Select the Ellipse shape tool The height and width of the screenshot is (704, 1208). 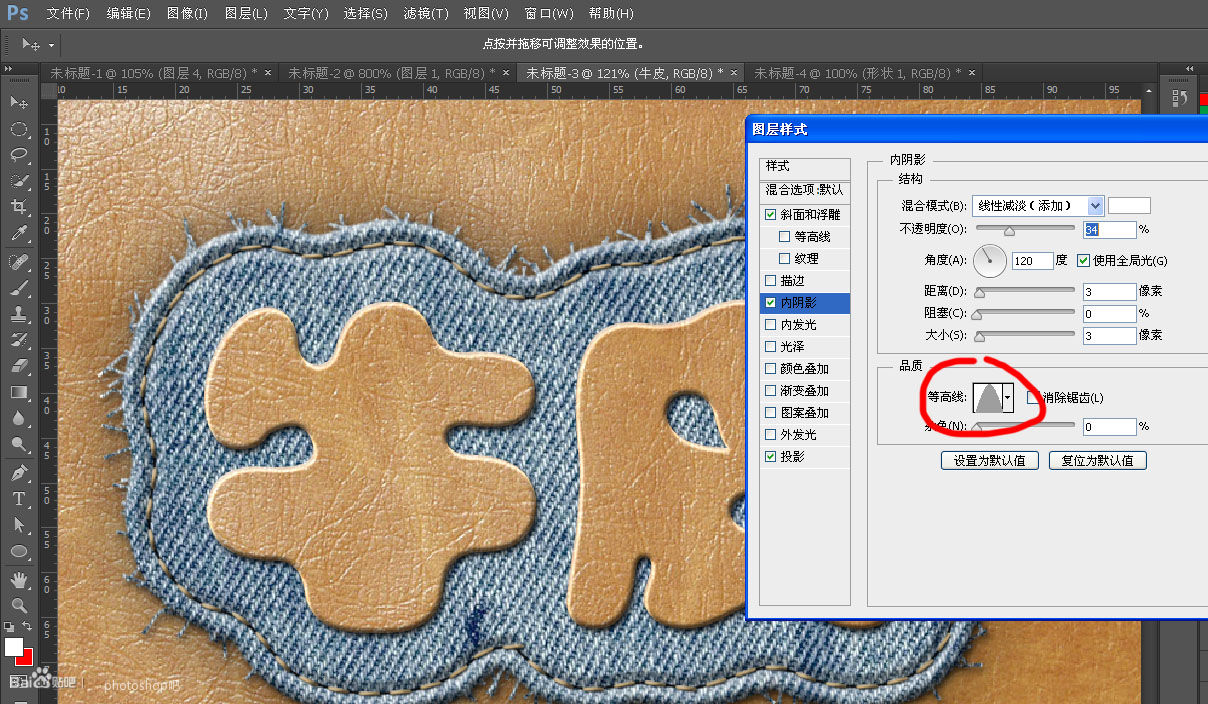click(19, 551)
